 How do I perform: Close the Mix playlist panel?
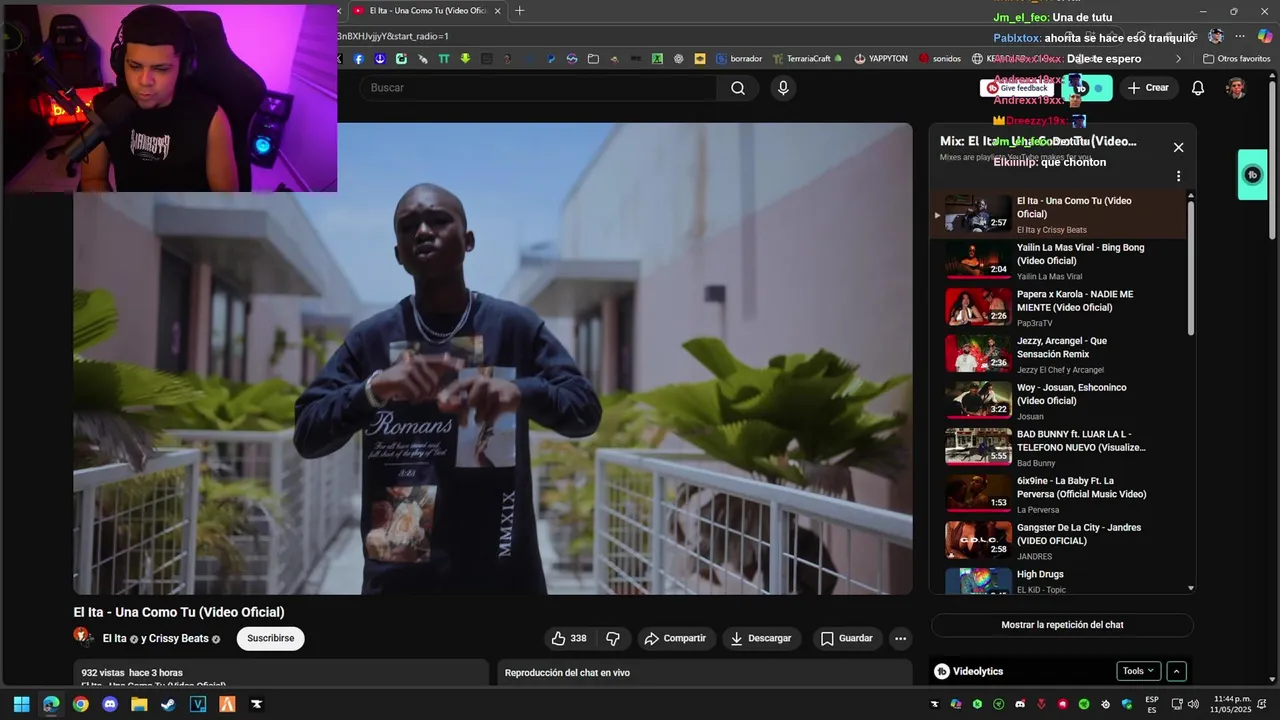click(x=1178, y=147)
